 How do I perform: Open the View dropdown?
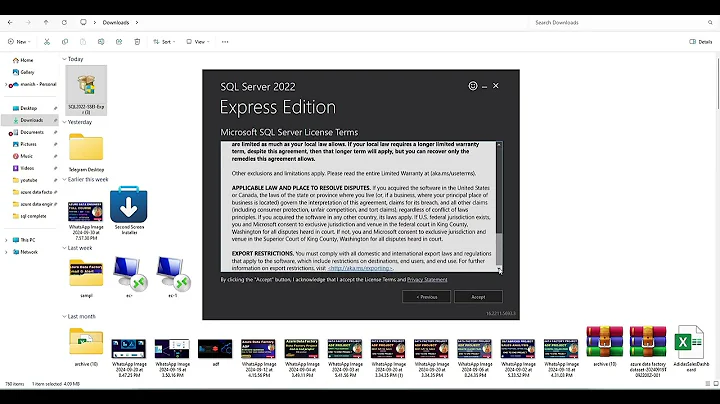click(x=198, y=42)
